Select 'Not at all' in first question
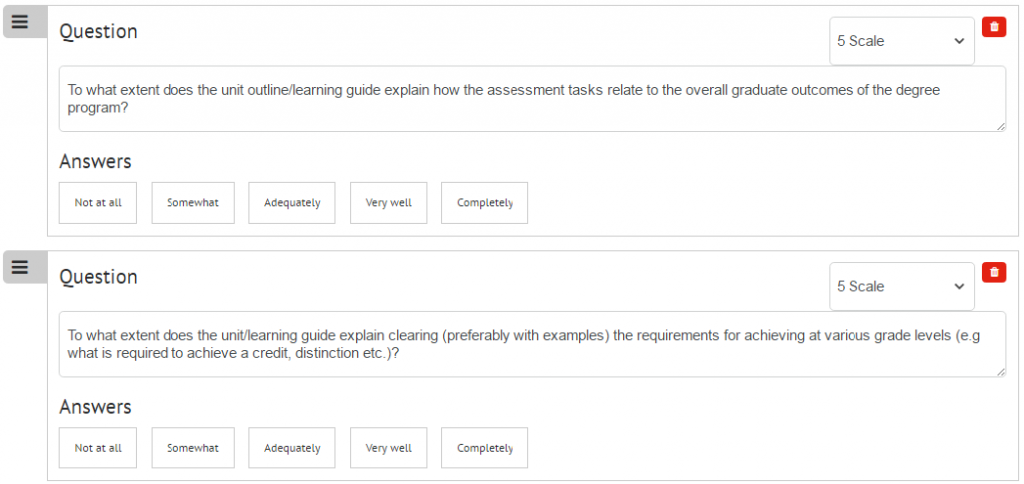 [98, 203]
